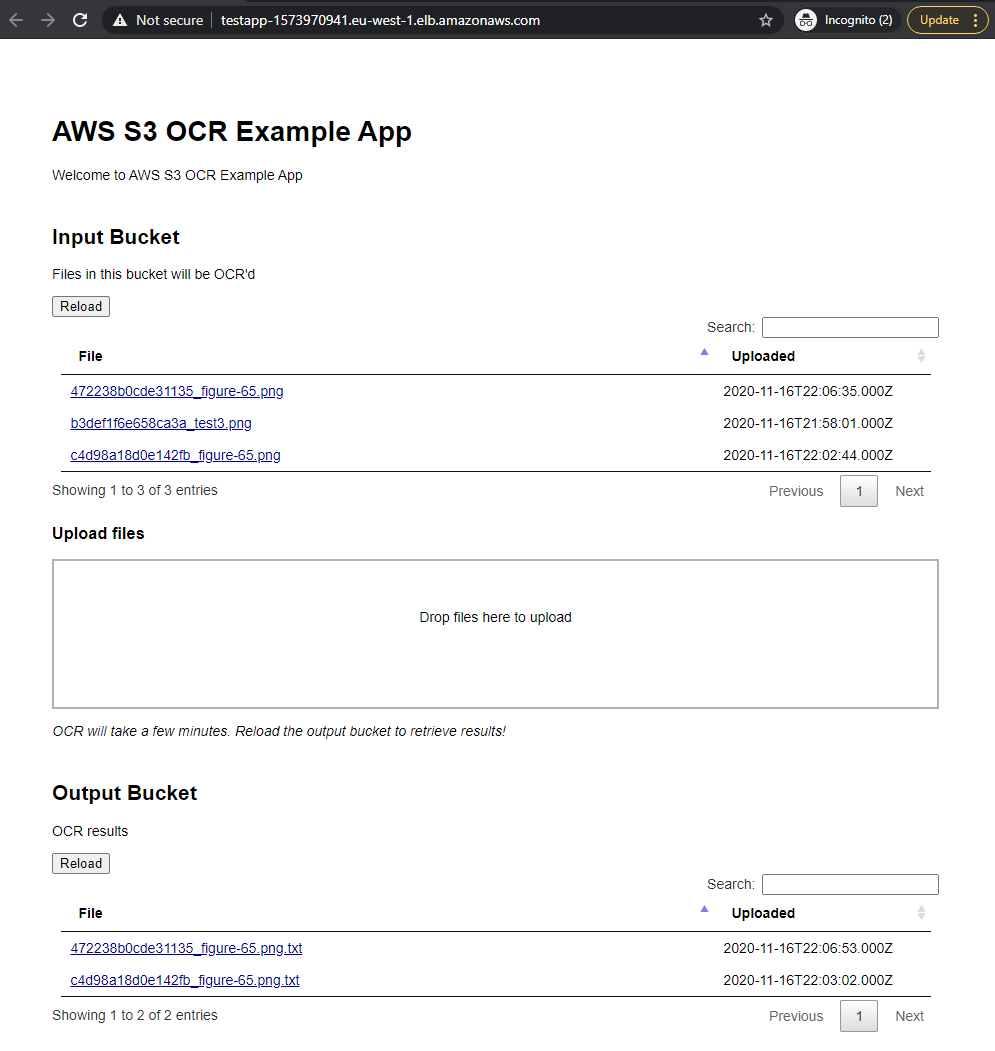Click the Drop files here upload zone
Viewport: 995px width, 1051px height.
tap(495, 633)
